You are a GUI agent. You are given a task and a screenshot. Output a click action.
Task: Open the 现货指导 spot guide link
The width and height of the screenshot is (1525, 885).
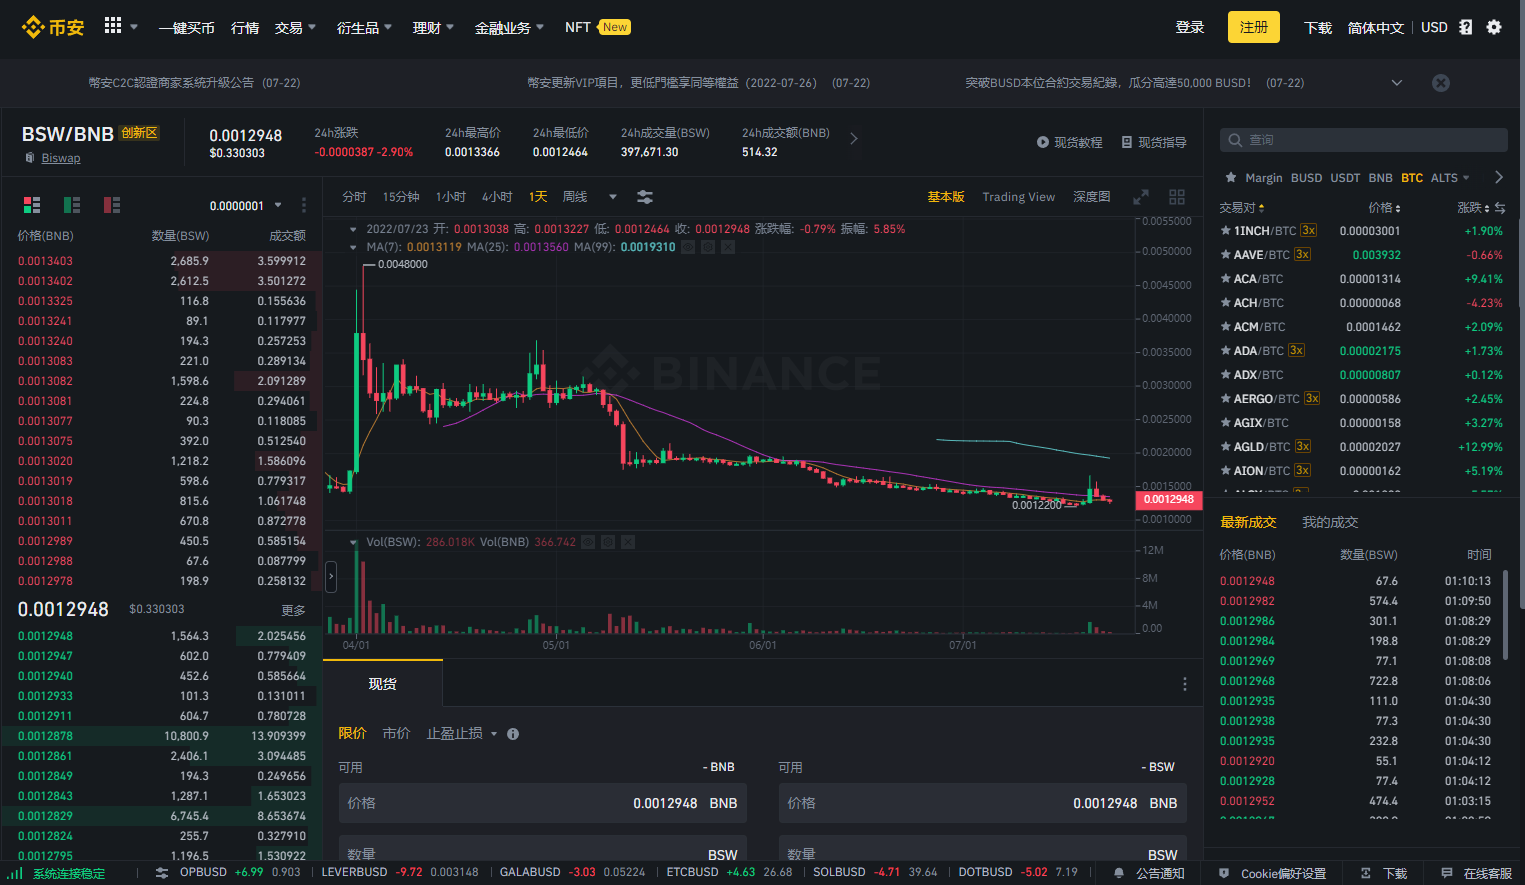pyautogui.click(x=1154, y=142)
